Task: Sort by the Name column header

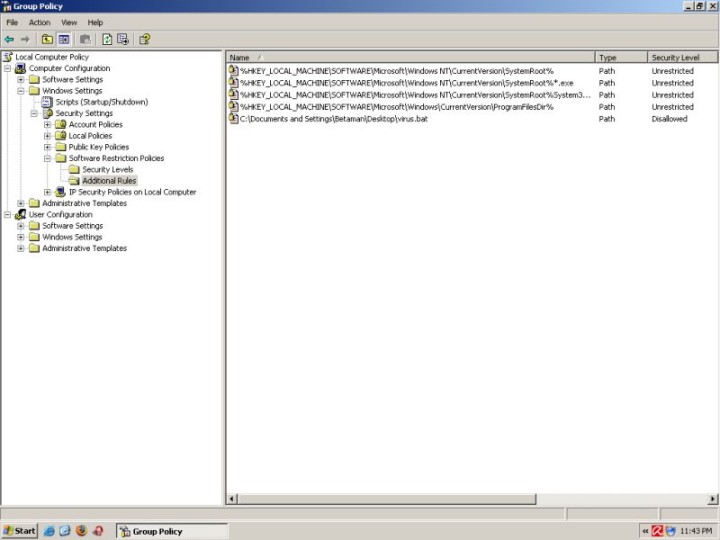Action: [411, 57]
